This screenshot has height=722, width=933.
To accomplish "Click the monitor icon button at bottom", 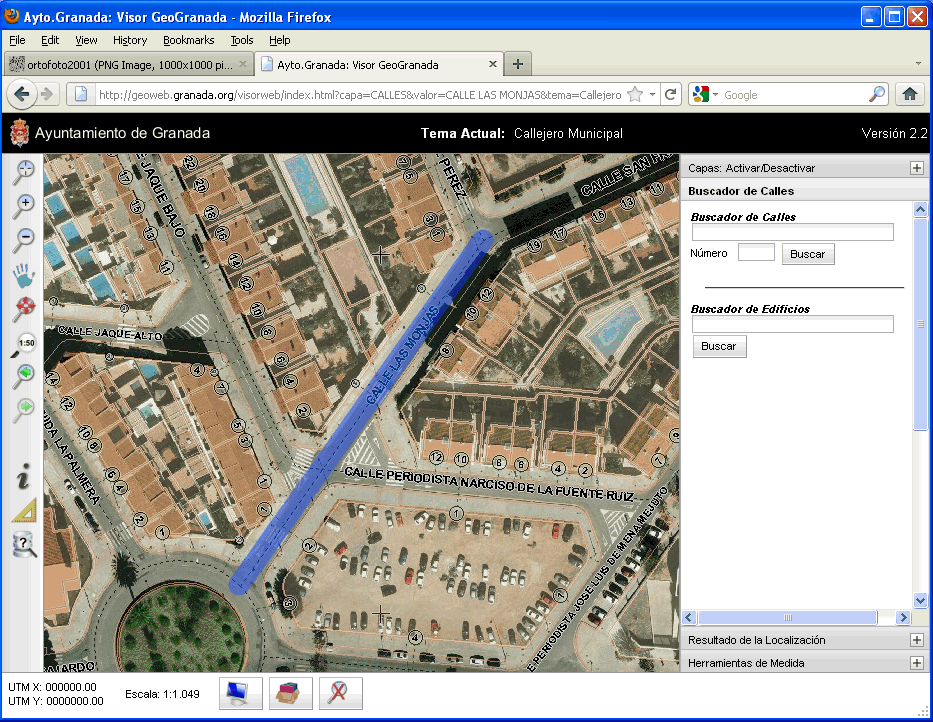I will click(240, 693).
